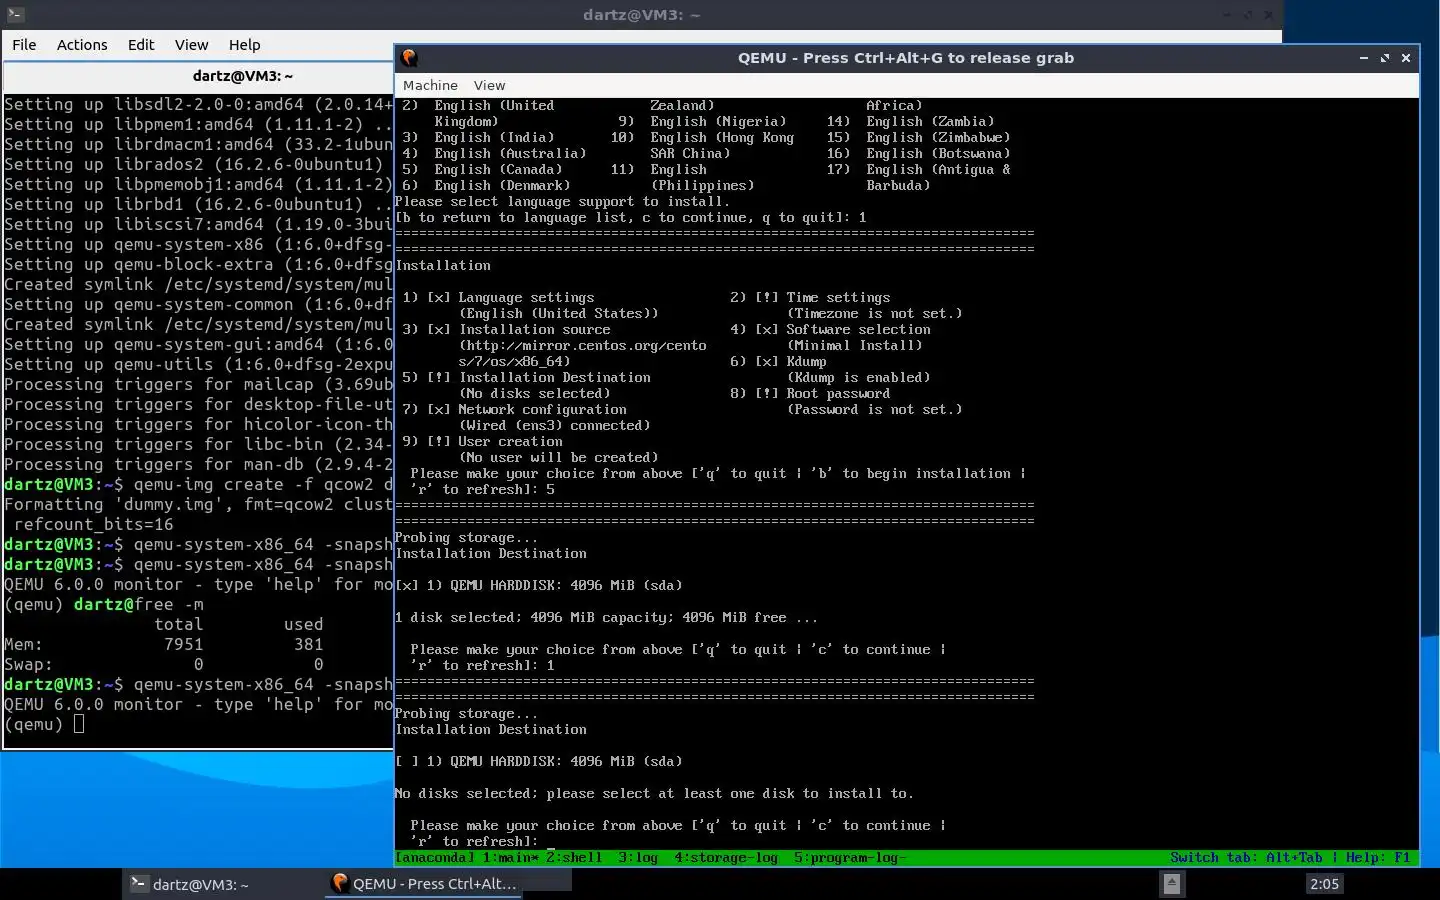The image size is (1440, 900).
Task: Click '7) [x] Network configuration' in the installer
Action: pyautogui.click(x=514, y=409)
